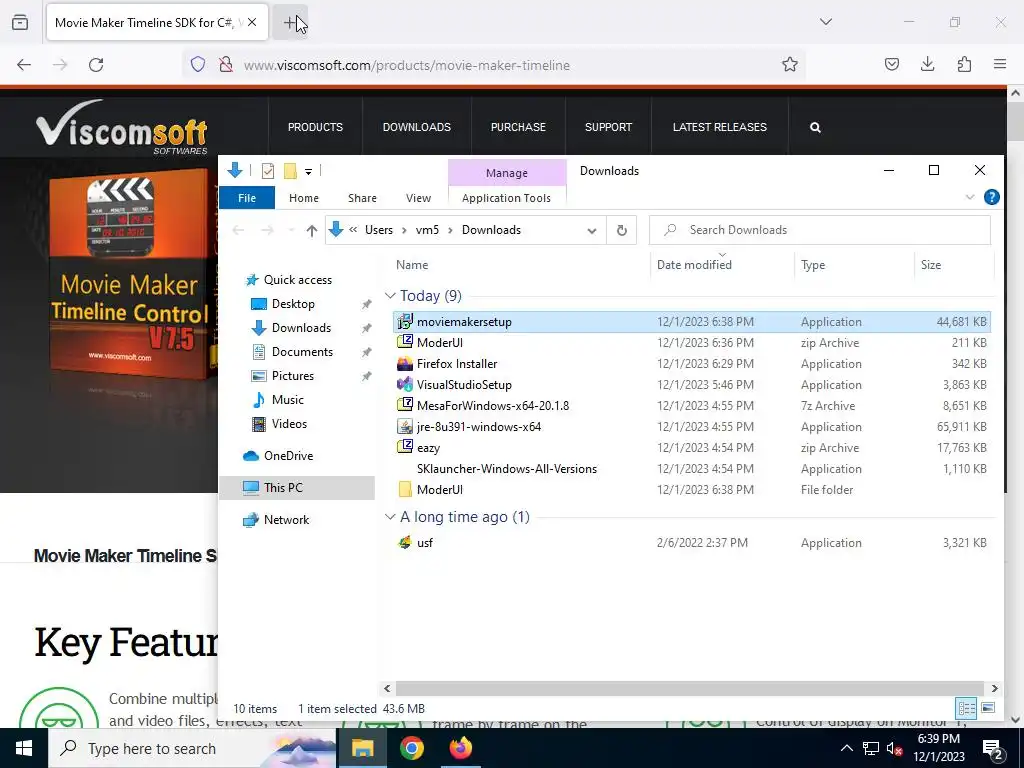Open the File tab in Explorer
1024x768 pixels.
pyautogui.click(x=247, y=198)
